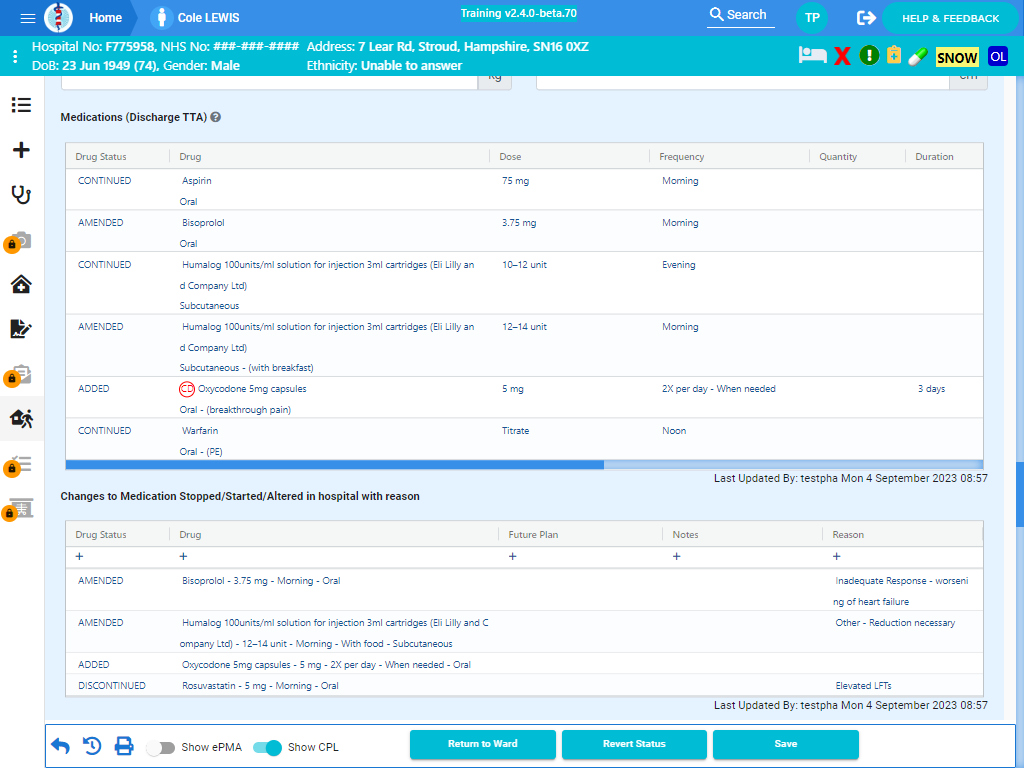Open the Search field
The image size is (1024, 768).
coord(741,15)
